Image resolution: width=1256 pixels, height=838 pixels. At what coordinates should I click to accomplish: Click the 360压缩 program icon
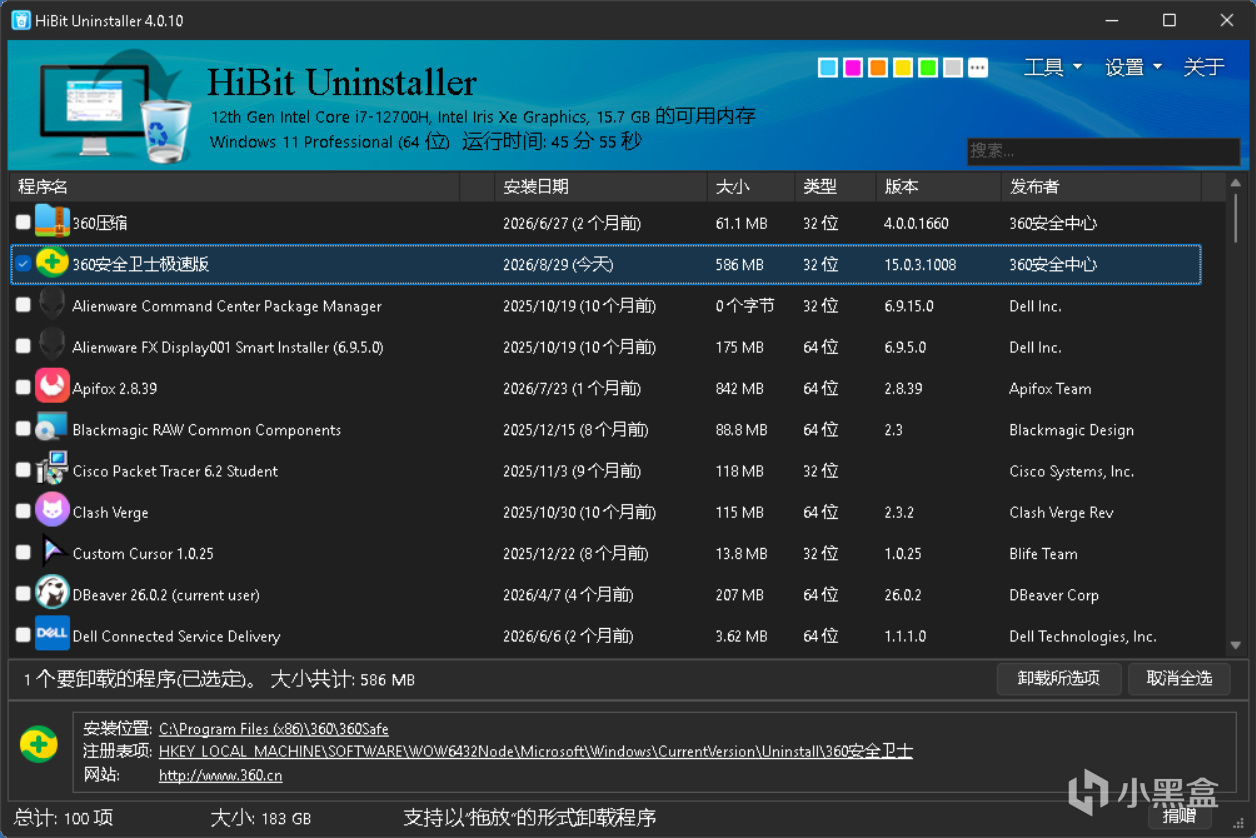click(x=52, y=222)
